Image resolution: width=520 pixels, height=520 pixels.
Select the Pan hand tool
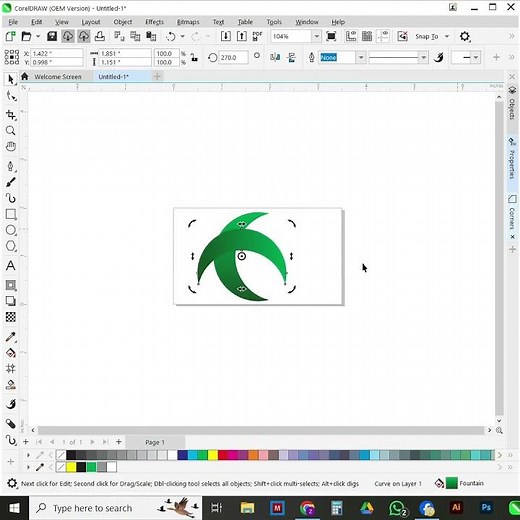[11, 146]
